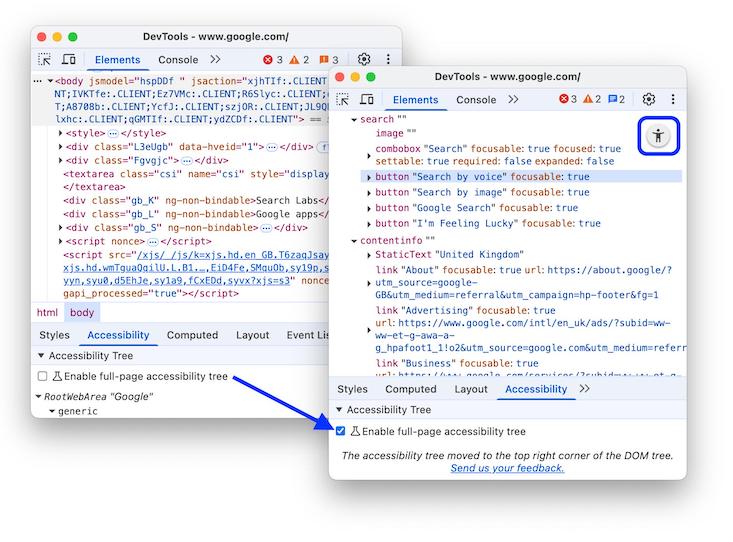Collapse the Accessibility Tree section in the front window
Image resolution: width=733 pixels, height=542 pixels.
339,410
